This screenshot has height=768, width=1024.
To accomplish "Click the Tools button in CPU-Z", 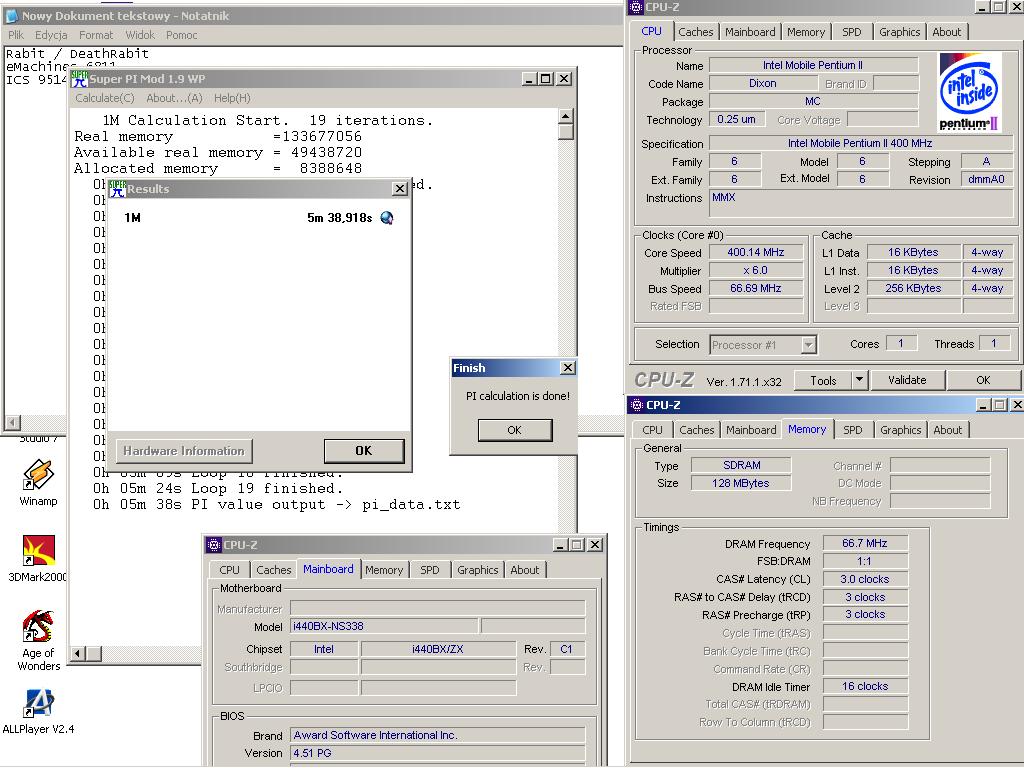I will point(823,380).
